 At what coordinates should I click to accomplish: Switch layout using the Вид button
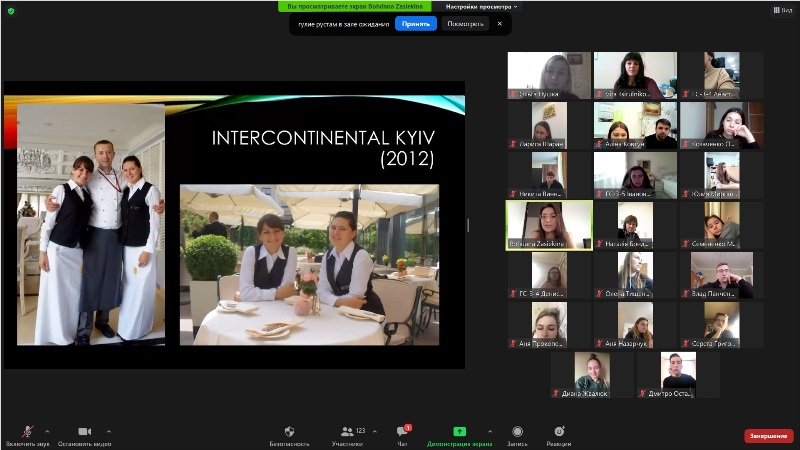pyautogui.click(x=782, y=10)
